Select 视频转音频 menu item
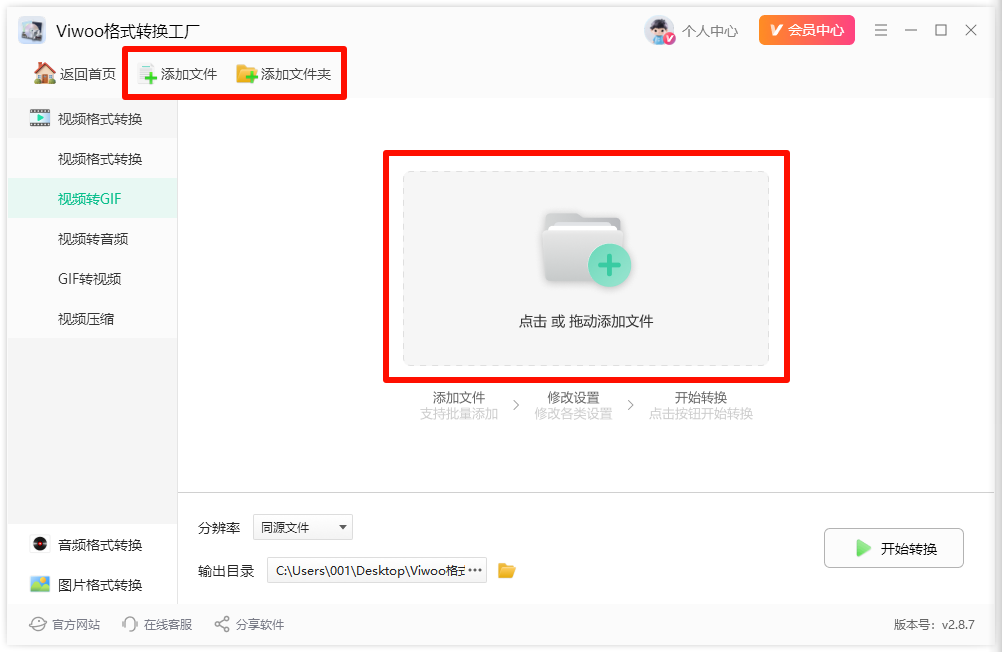 click(x=92, y=238)
